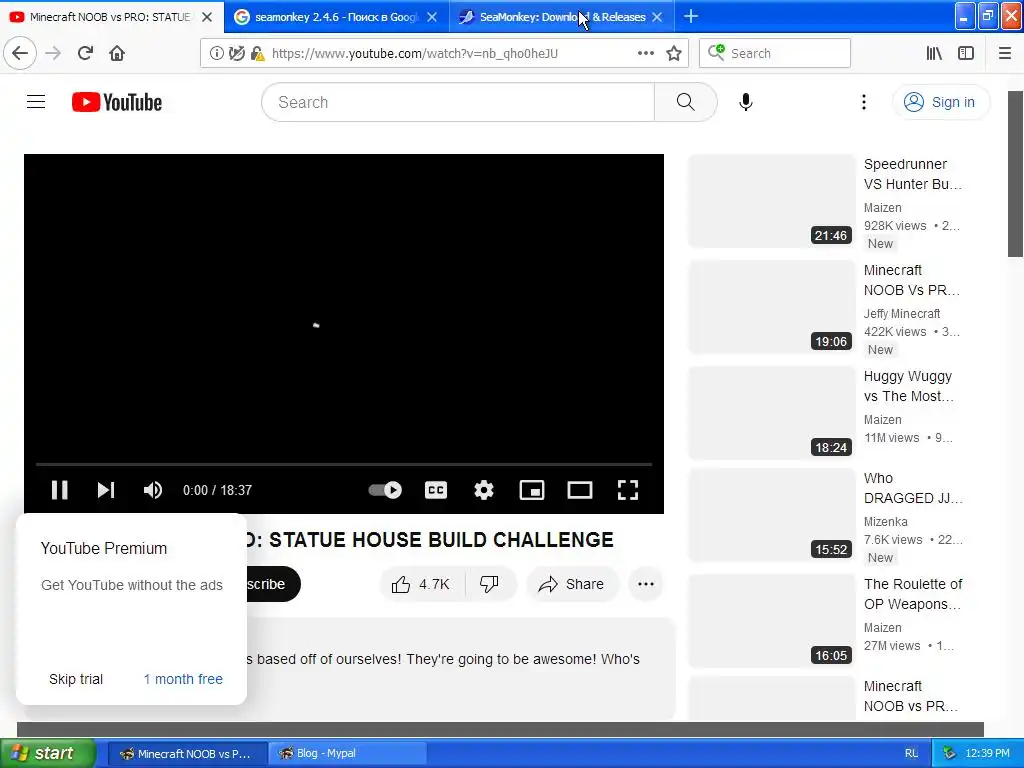Mute the video volume
1024x768 pixels.
point(152,490)
